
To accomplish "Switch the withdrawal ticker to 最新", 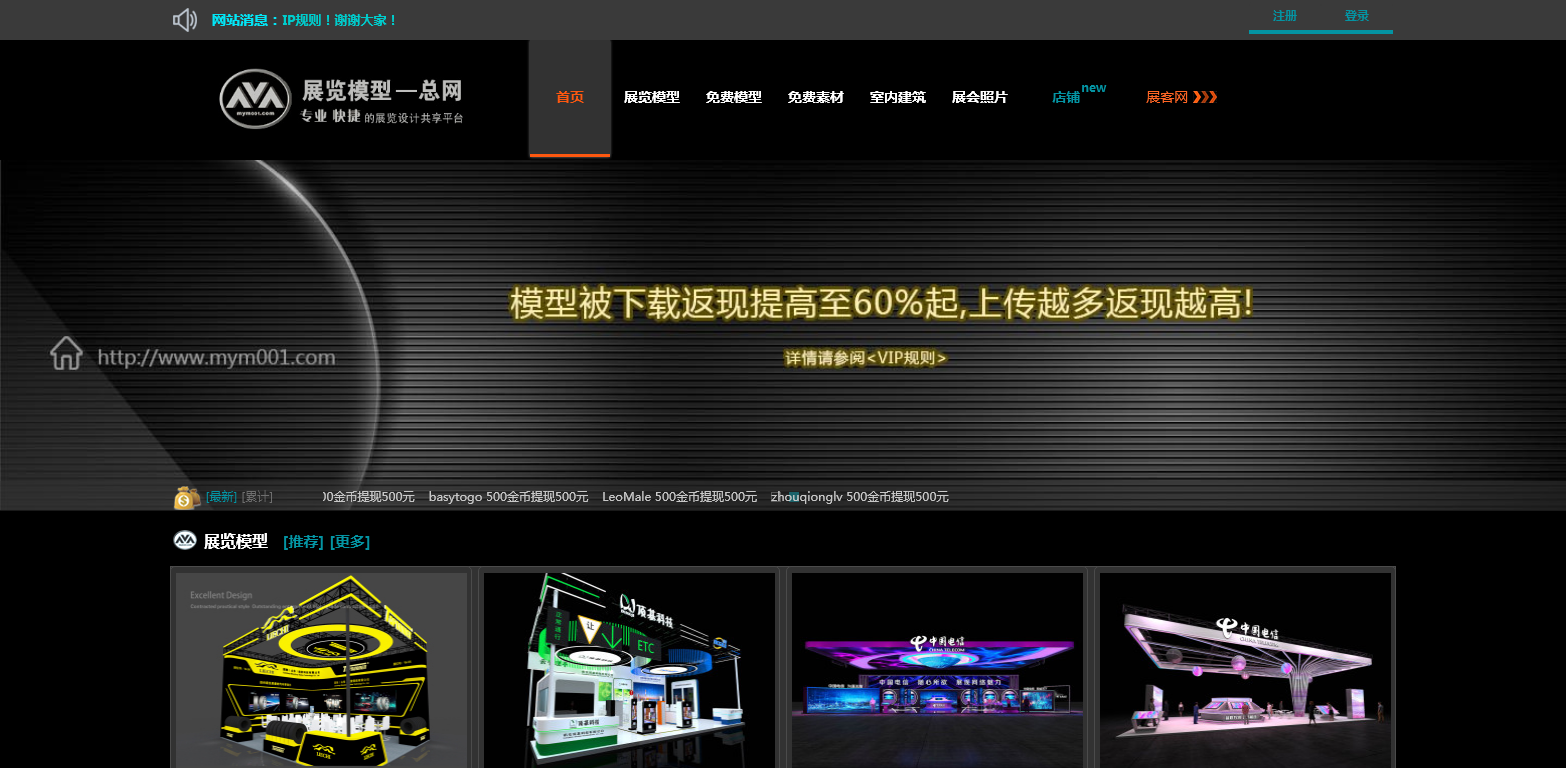I will [220, 495].
